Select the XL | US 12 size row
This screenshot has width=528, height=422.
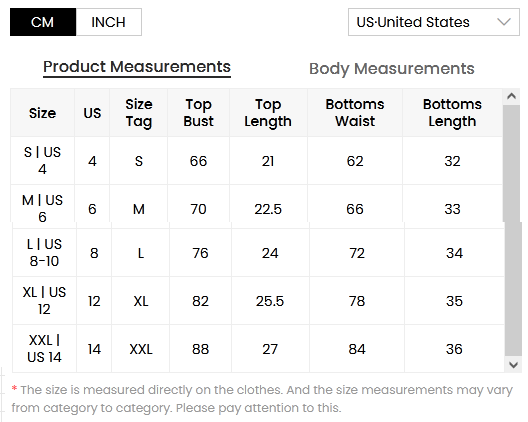(x=259, y=301)
